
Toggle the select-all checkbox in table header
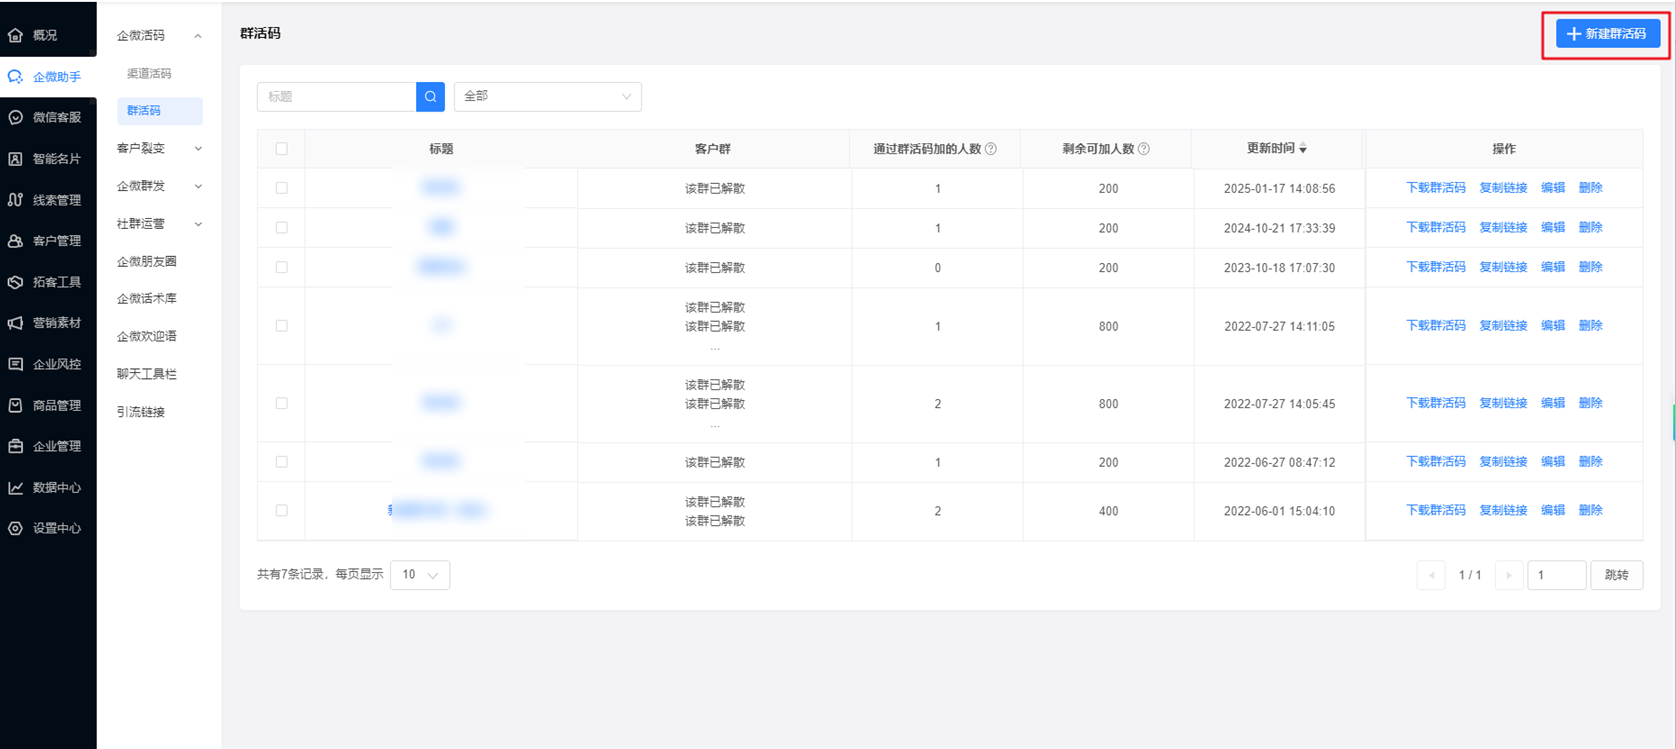(282, 149)
